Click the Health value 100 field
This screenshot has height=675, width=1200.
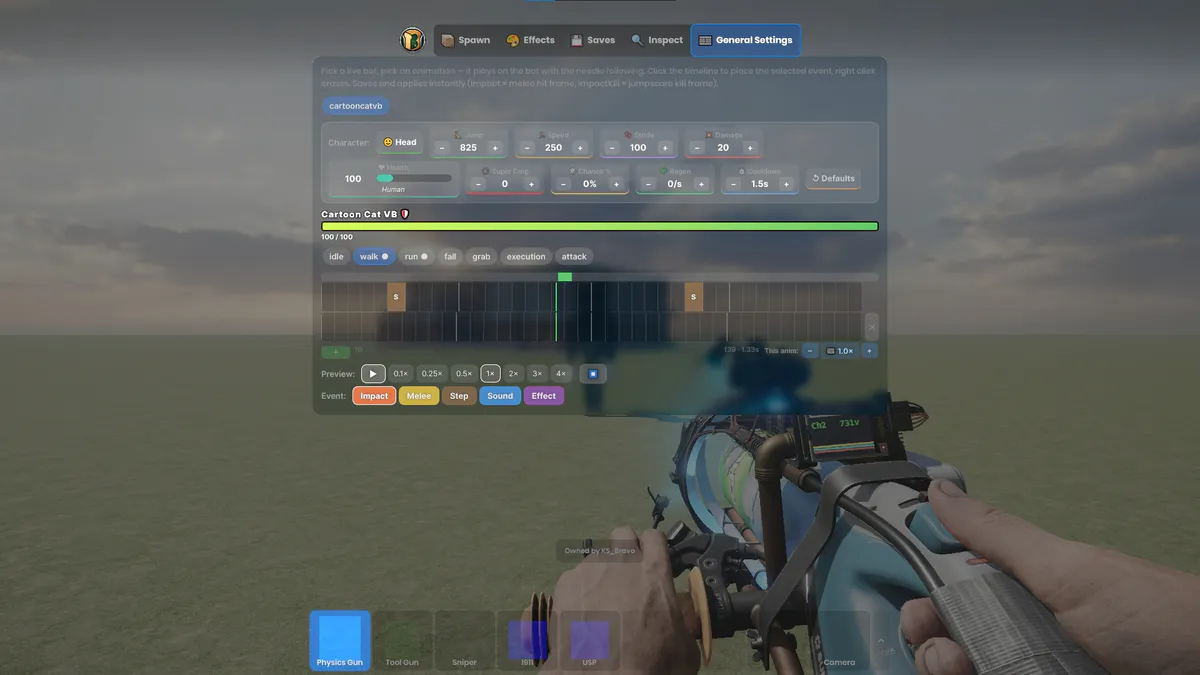click(x=353, y=179)
